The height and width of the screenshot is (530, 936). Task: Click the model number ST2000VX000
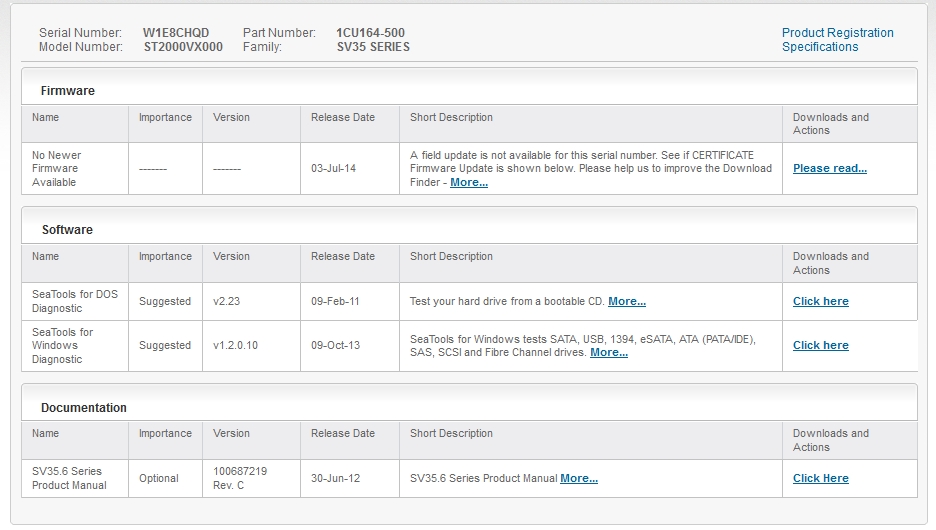183,47
